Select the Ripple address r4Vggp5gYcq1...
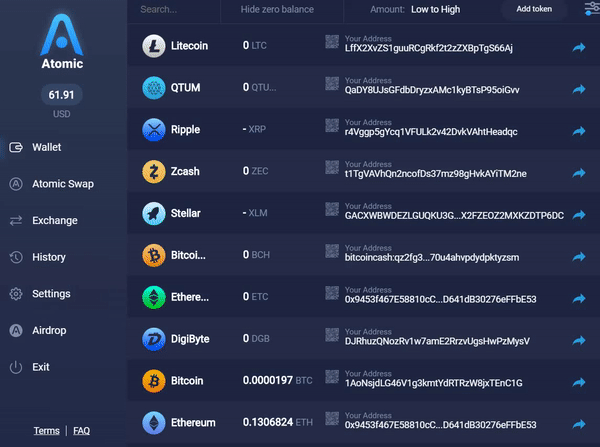Image resolution: width=600 pixels, height=447 pixels. [x=431, y=132]
